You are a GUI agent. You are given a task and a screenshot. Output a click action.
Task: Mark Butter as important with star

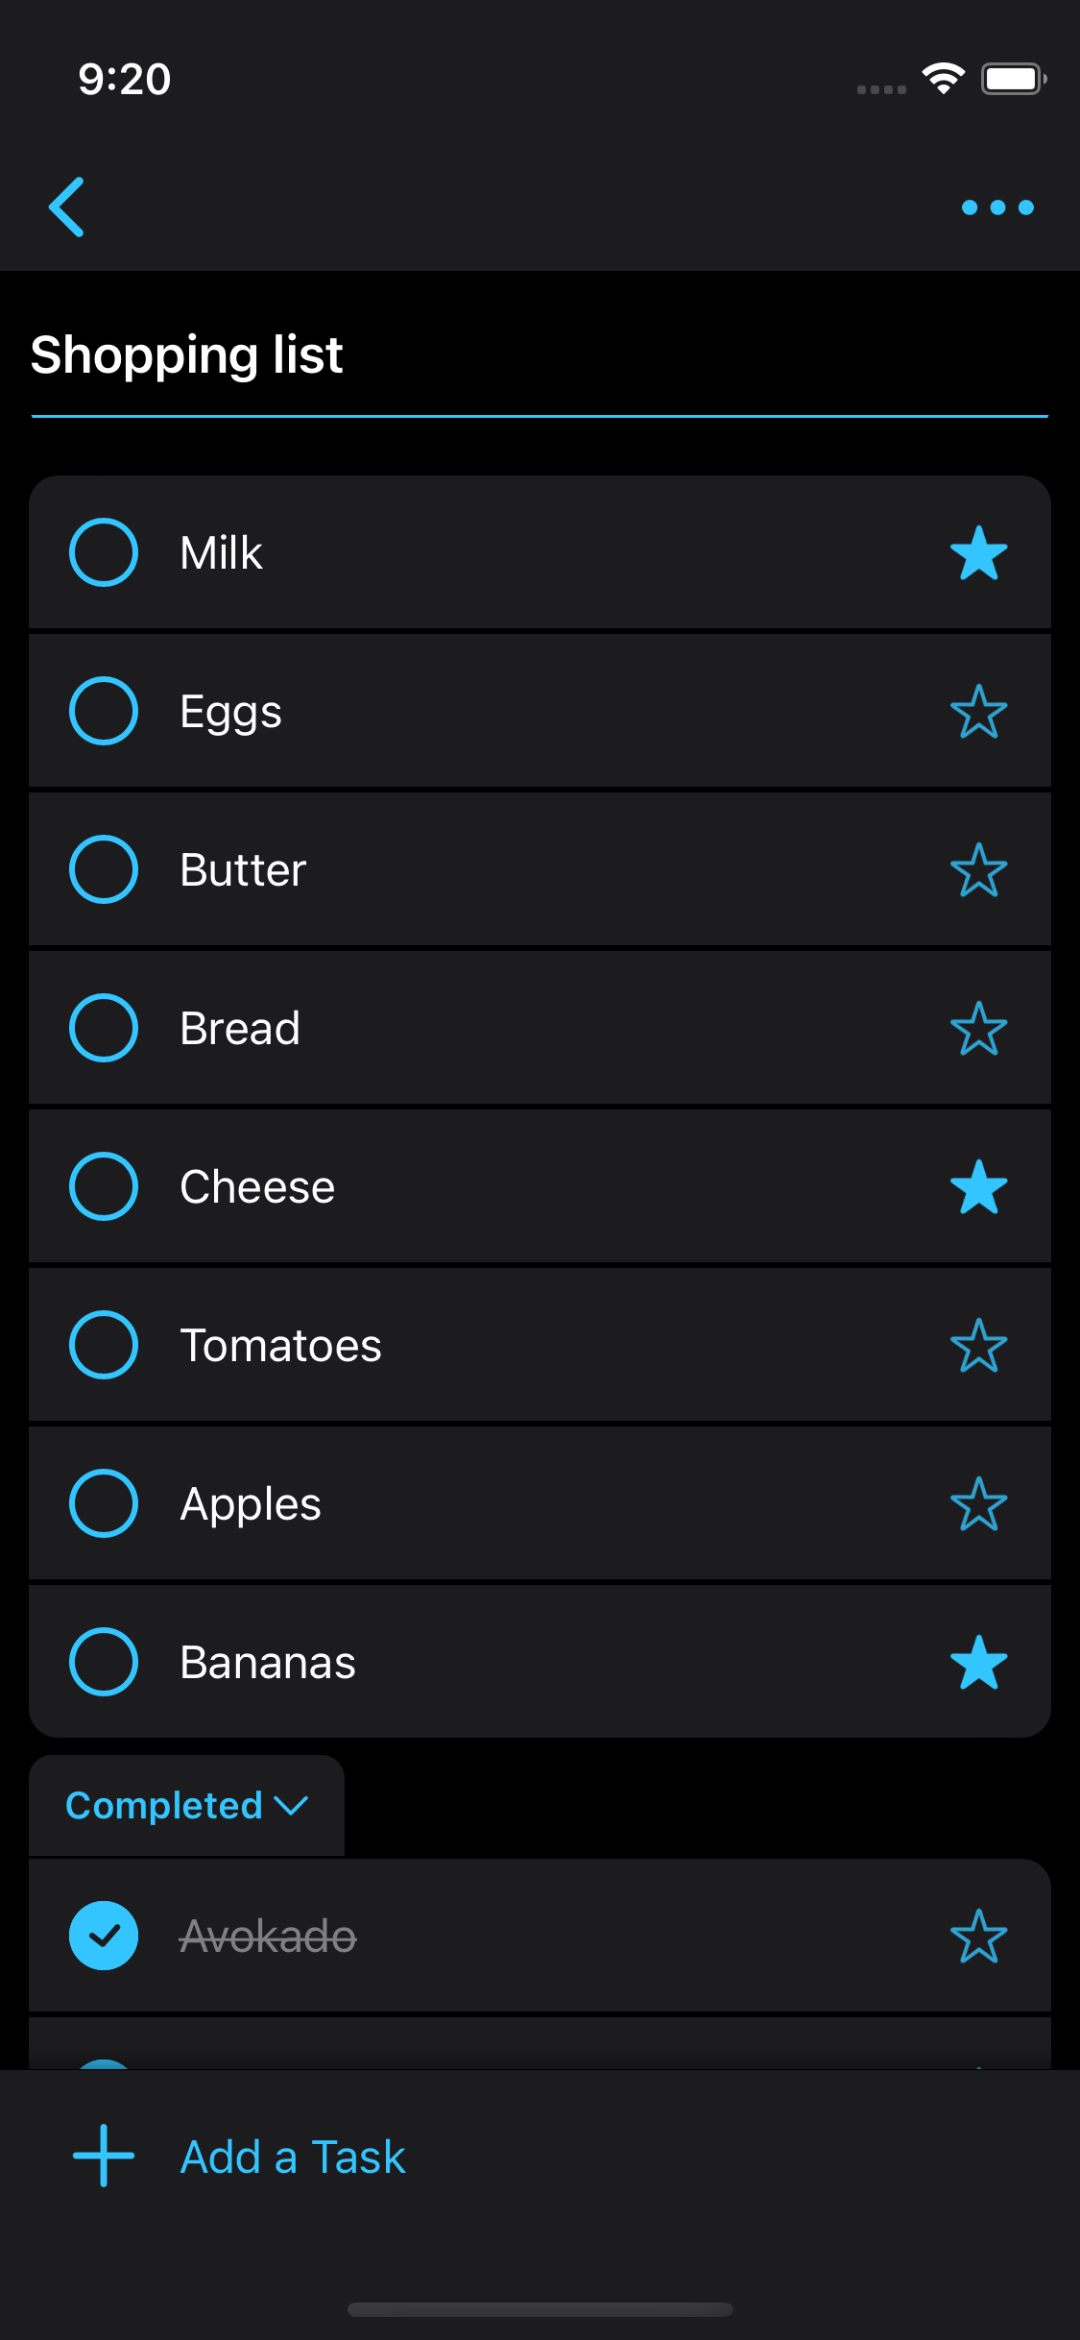978,870
